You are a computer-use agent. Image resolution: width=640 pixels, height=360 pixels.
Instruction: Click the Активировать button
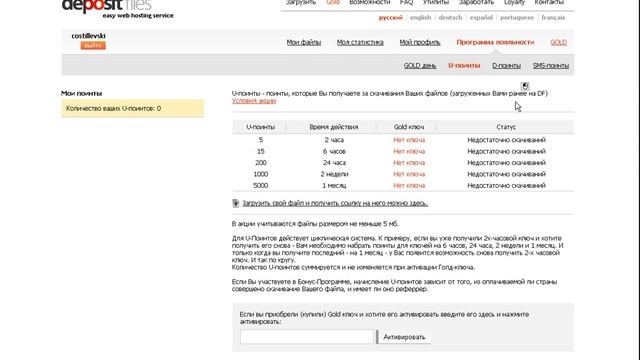coord(404,337)
